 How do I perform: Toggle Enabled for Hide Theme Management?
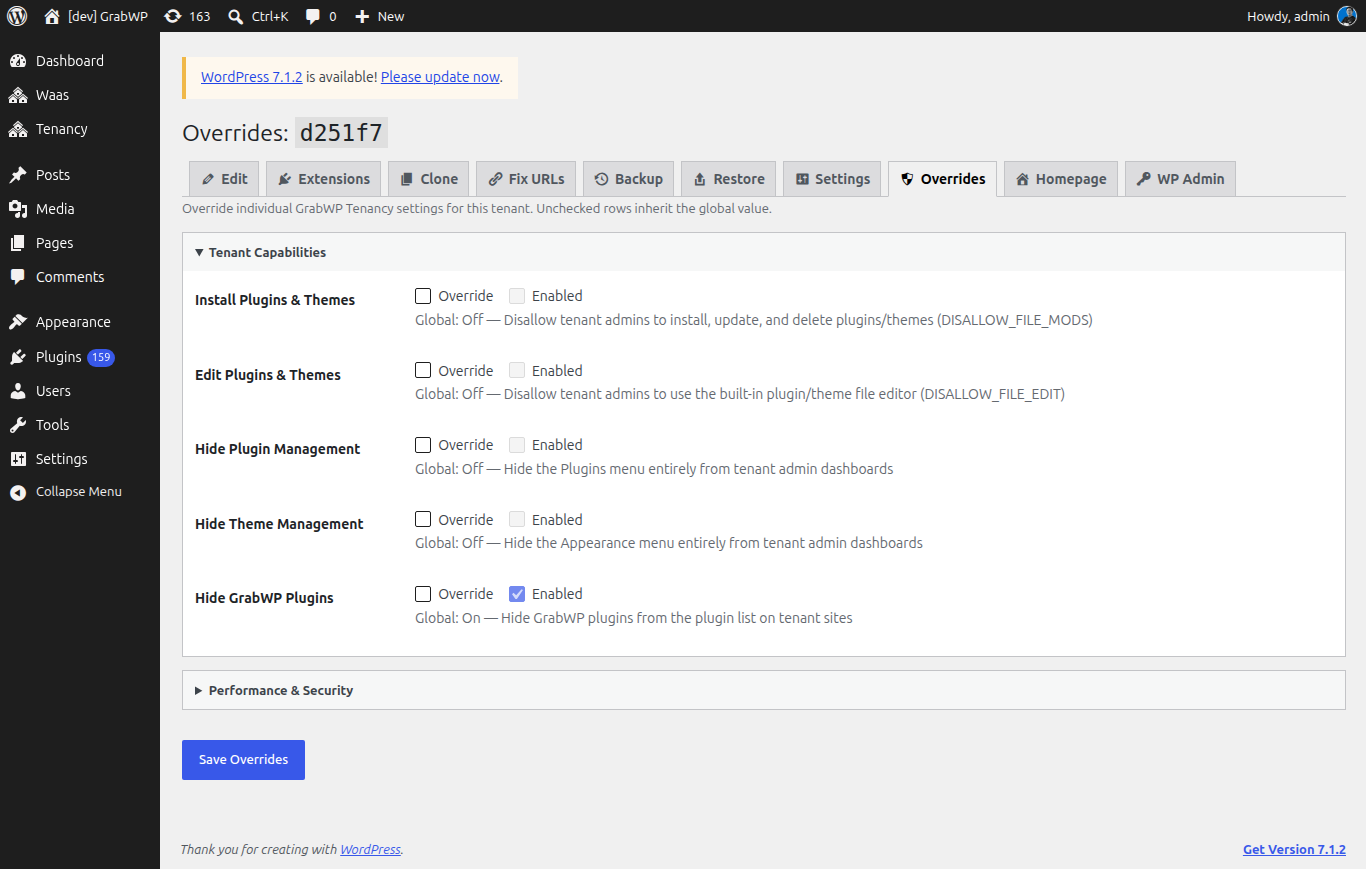(517, 520)
